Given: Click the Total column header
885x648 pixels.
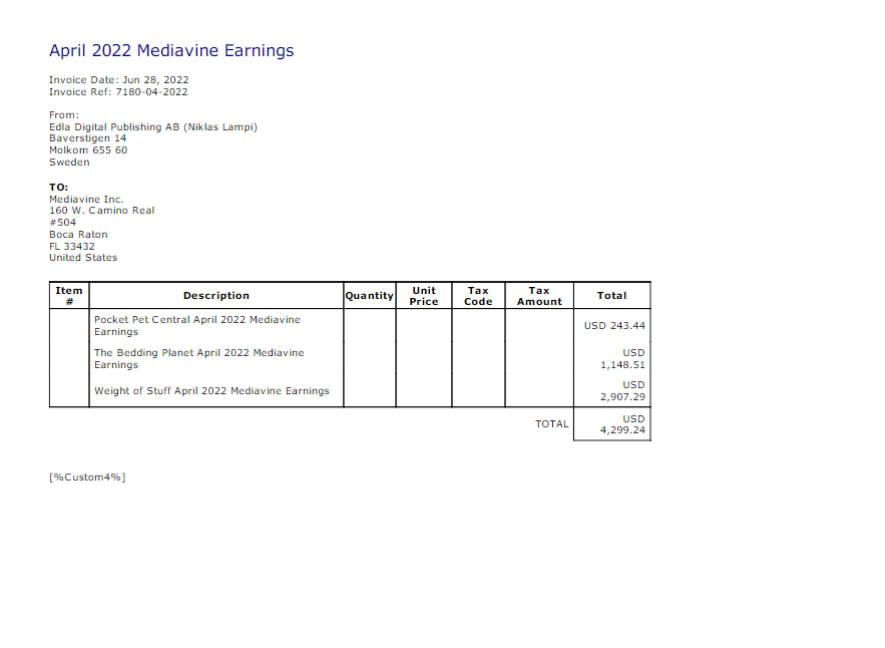Looking at the screenshot, I should click(612, 296).
